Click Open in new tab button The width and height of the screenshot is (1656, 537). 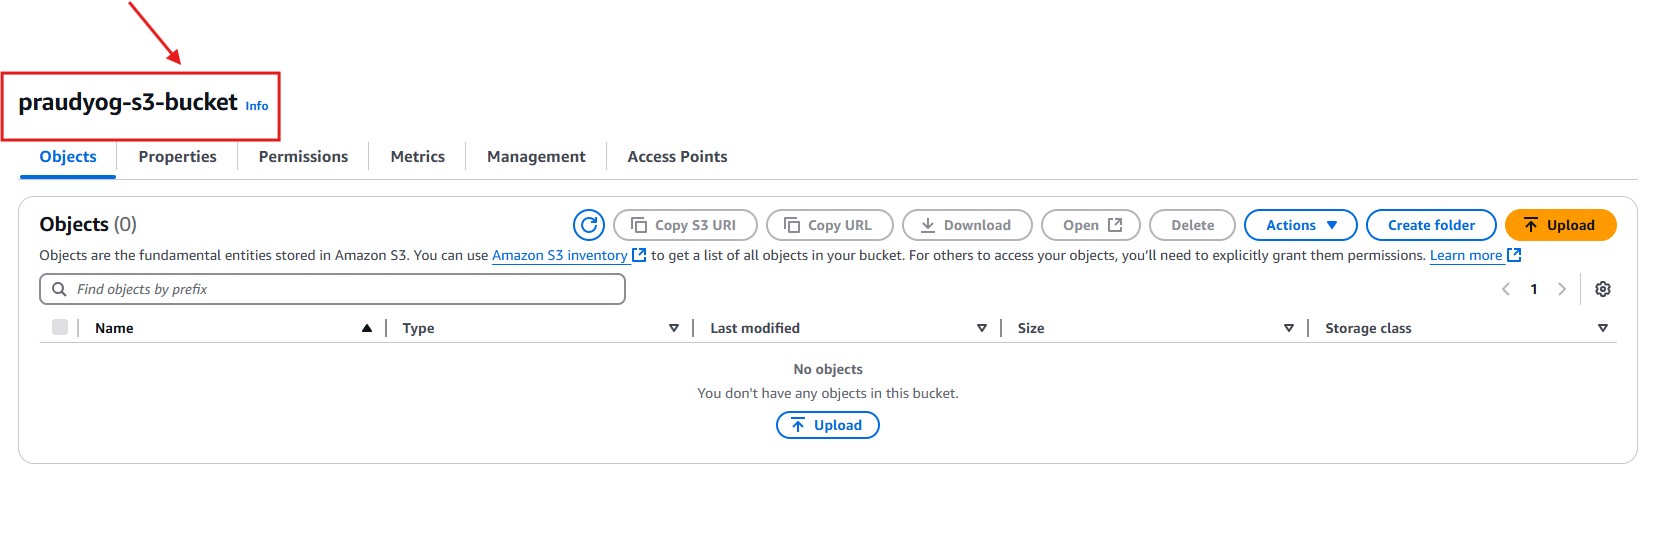pyautogui.click(x=1092, y=225)
